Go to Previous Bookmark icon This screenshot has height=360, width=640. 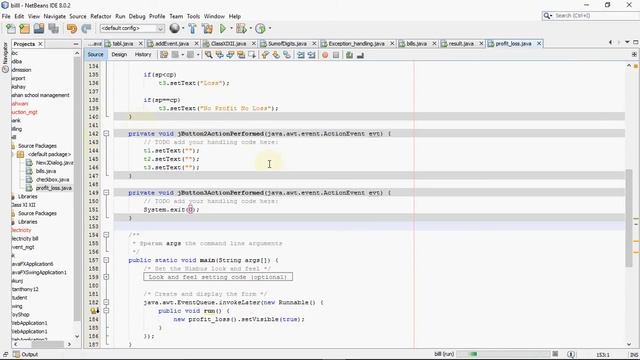265,55
